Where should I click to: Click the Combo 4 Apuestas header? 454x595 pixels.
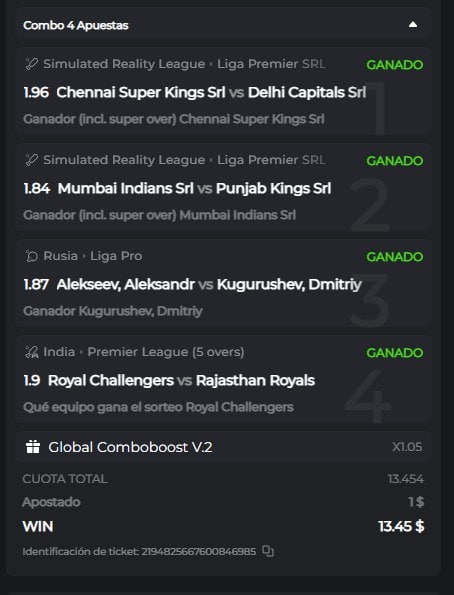click(223, 25)
